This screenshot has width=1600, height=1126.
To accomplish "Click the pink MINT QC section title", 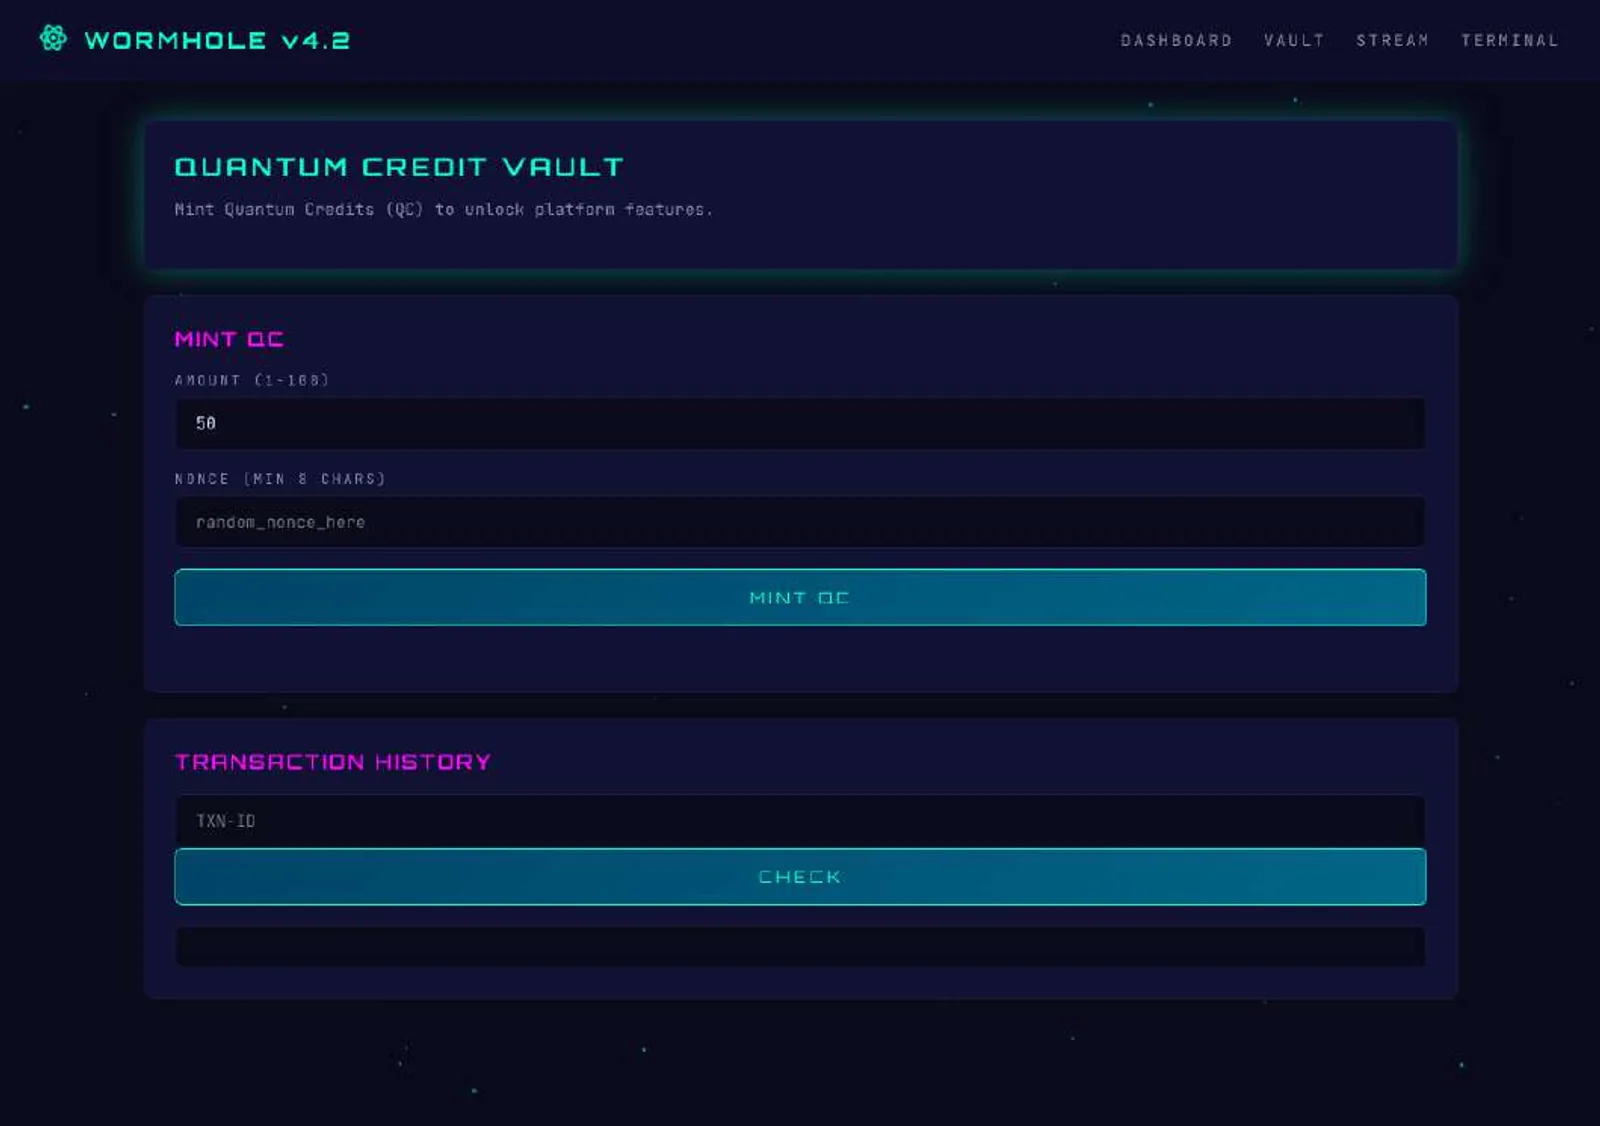I will pos(229,339).
